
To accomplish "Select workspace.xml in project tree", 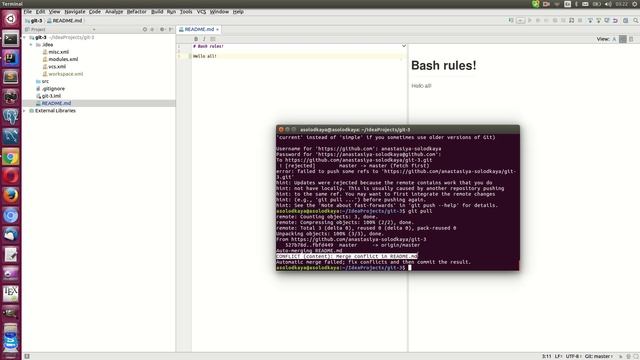I will (x=63, y=74).
